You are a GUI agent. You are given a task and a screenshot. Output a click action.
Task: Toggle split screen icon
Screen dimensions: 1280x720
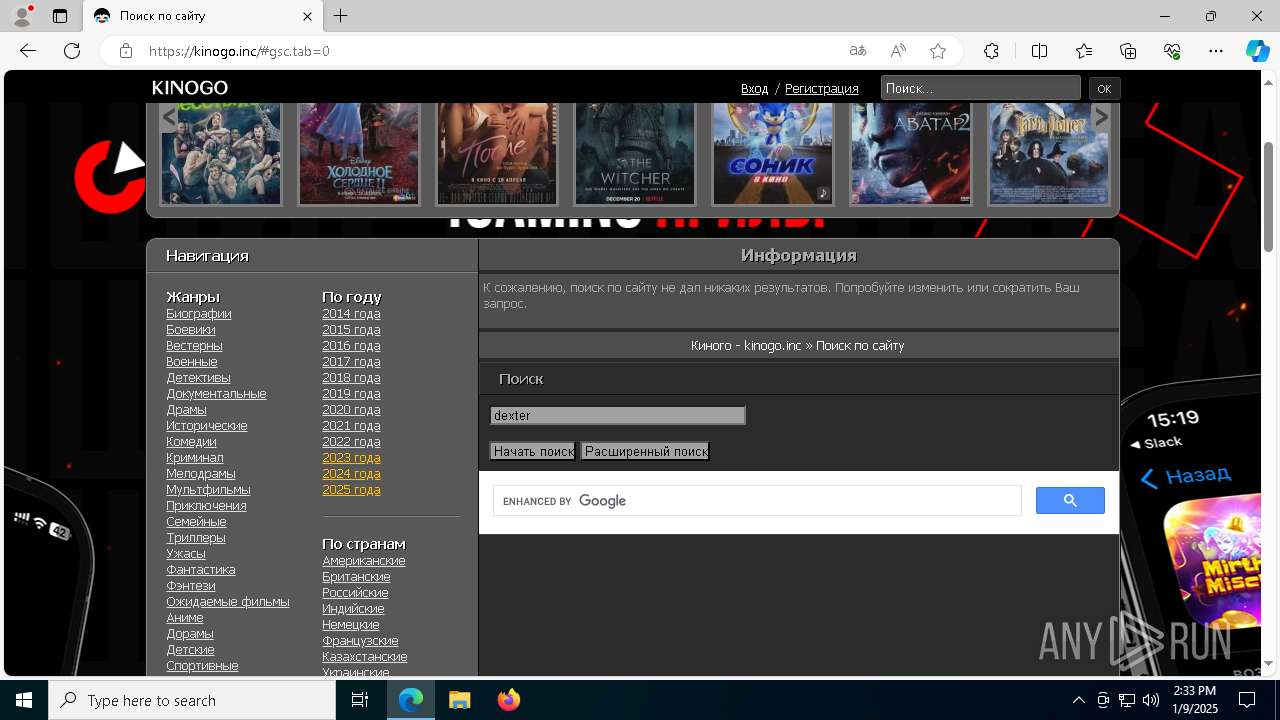click(1039, 51)
